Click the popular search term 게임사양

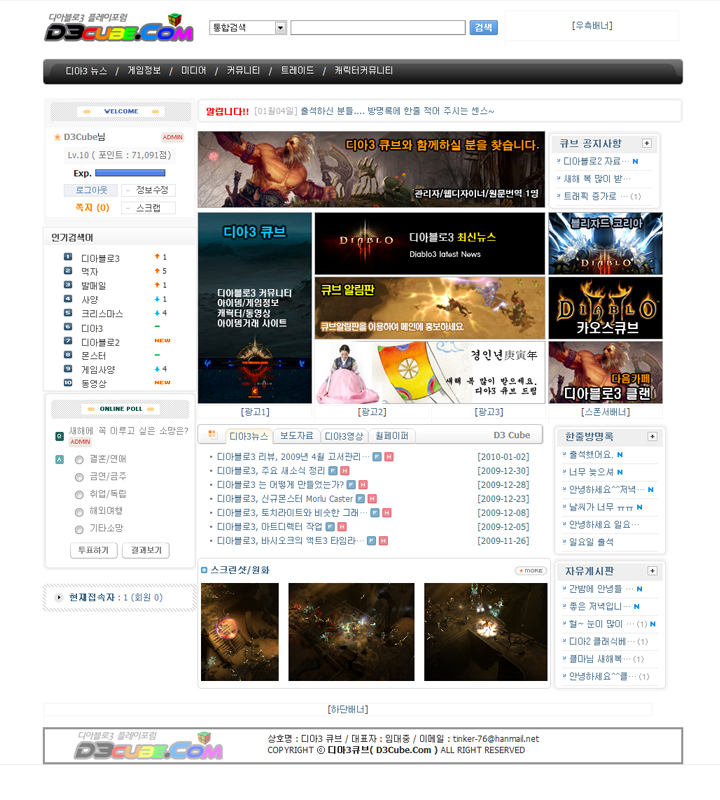pyautogui.click(x=98, y=369)
